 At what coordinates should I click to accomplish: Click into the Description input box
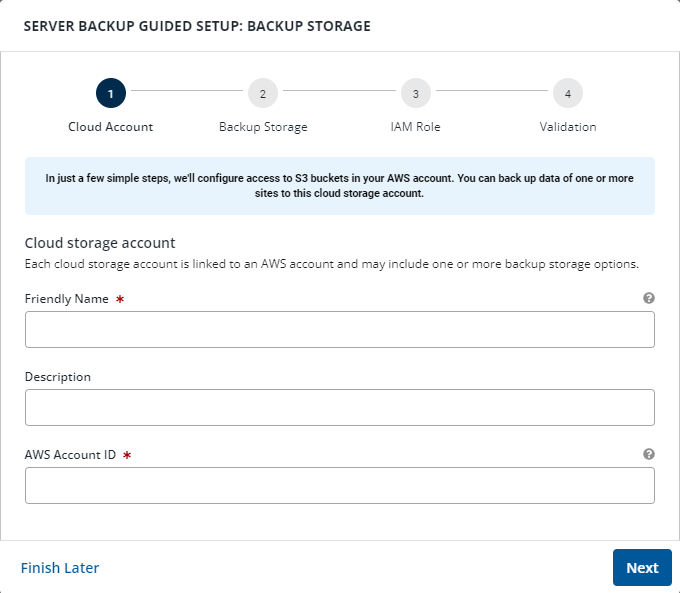point(339,407)
